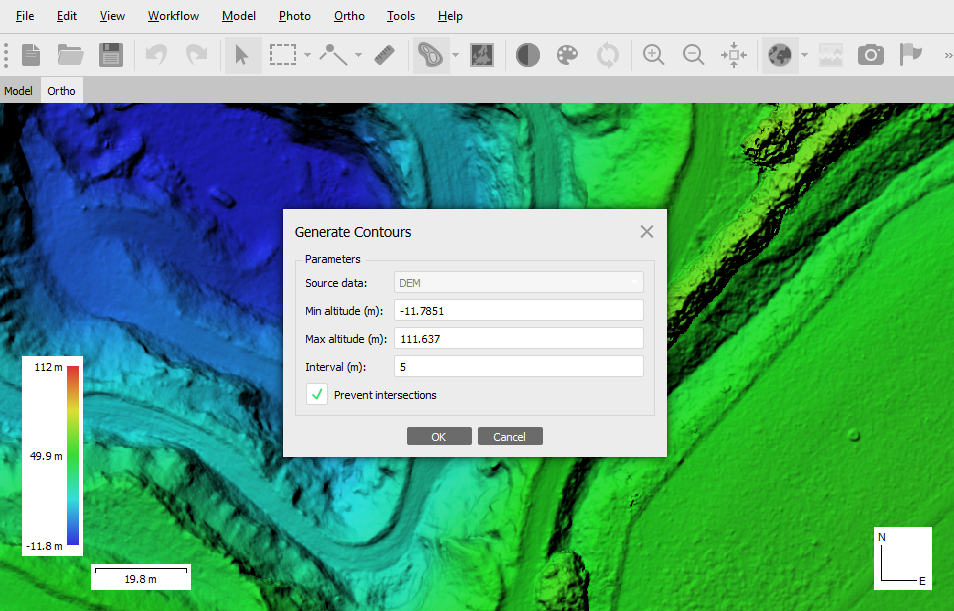This screenshot has width=954, height=611.
Task: Open the Workflow menu
Action: 173,16
